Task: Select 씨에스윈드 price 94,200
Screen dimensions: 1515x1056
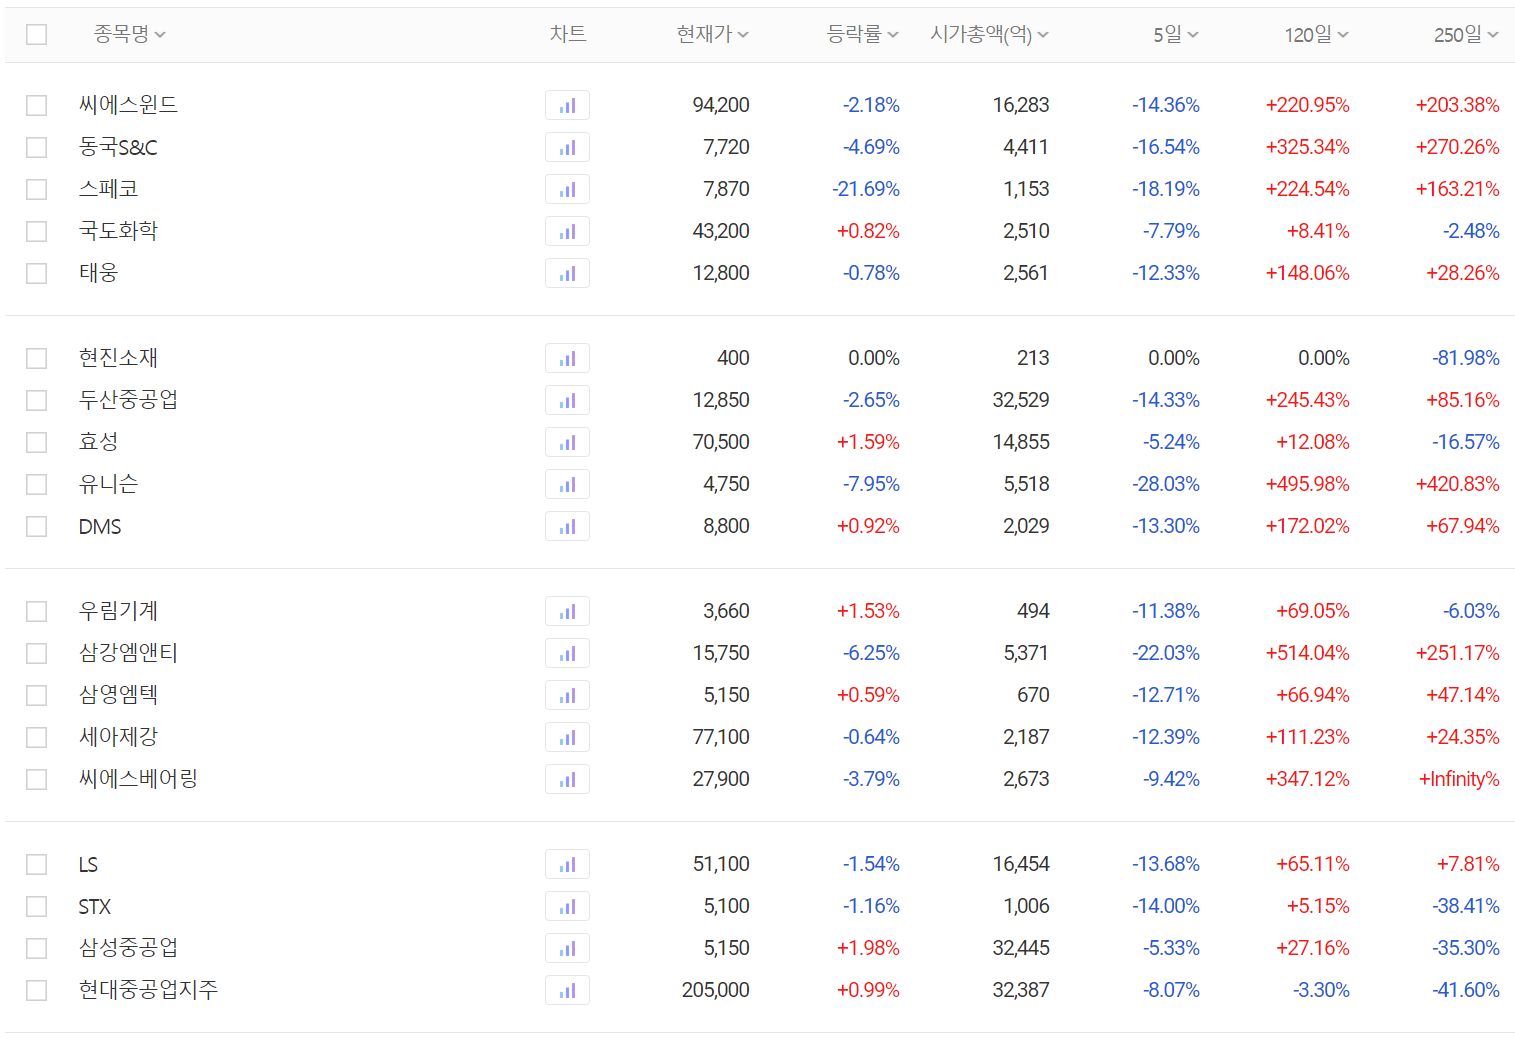Action: tap(721, 105)
